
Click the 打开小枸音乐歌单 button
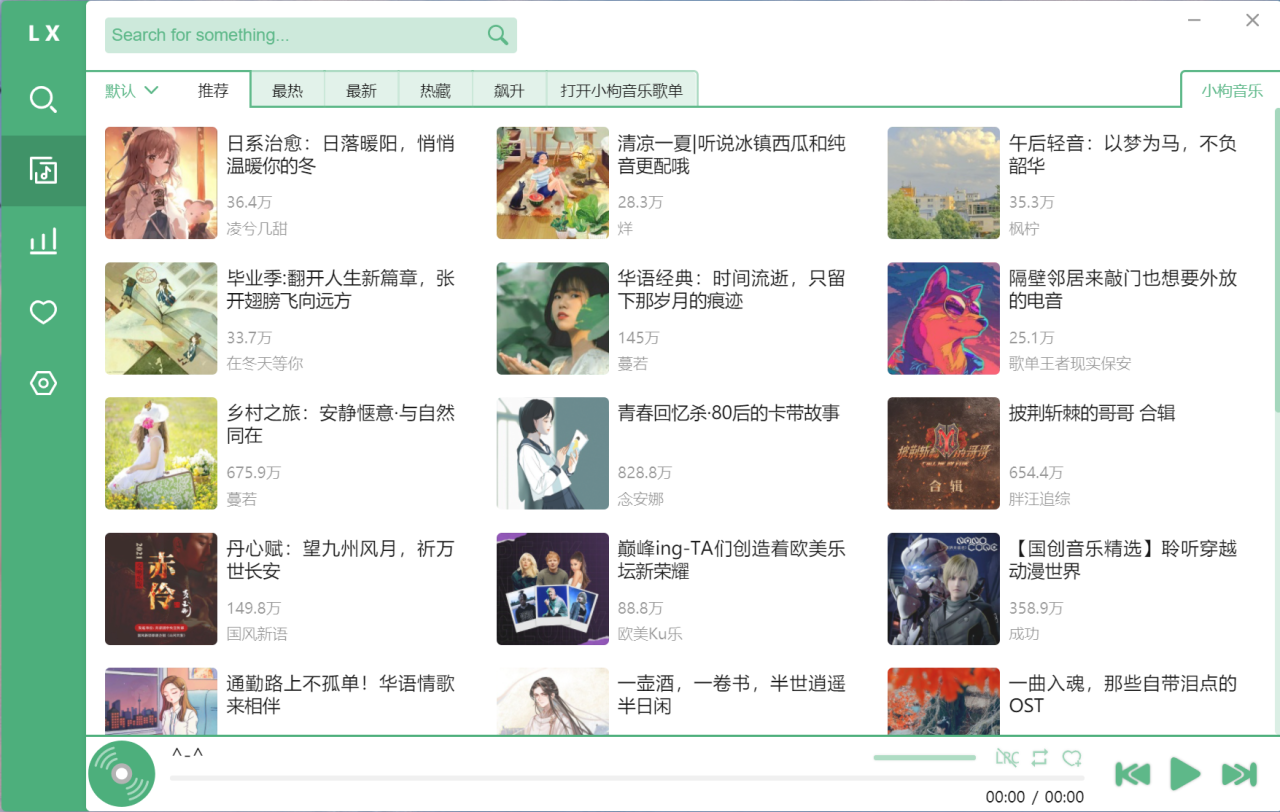621,89
